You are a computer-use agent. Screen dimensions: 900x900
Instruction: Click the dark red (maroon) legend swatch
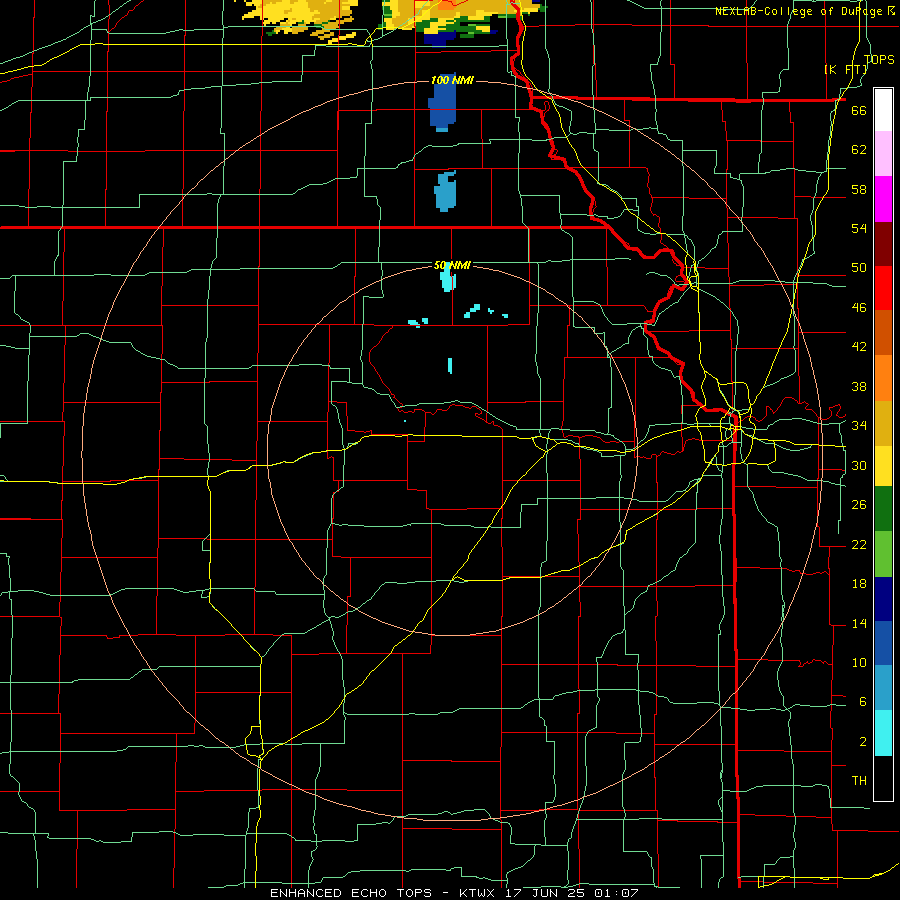tap(883, 244)
